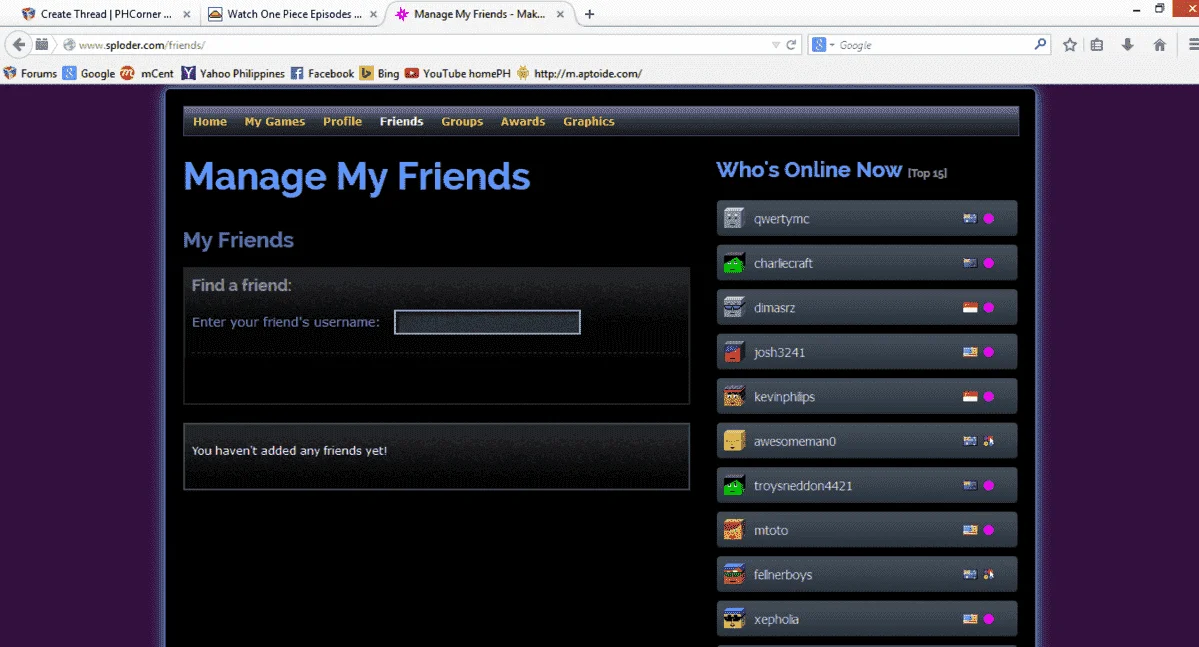Open the Bing bookmark
The image size is (1199, 647).
(x=379, y=73)
